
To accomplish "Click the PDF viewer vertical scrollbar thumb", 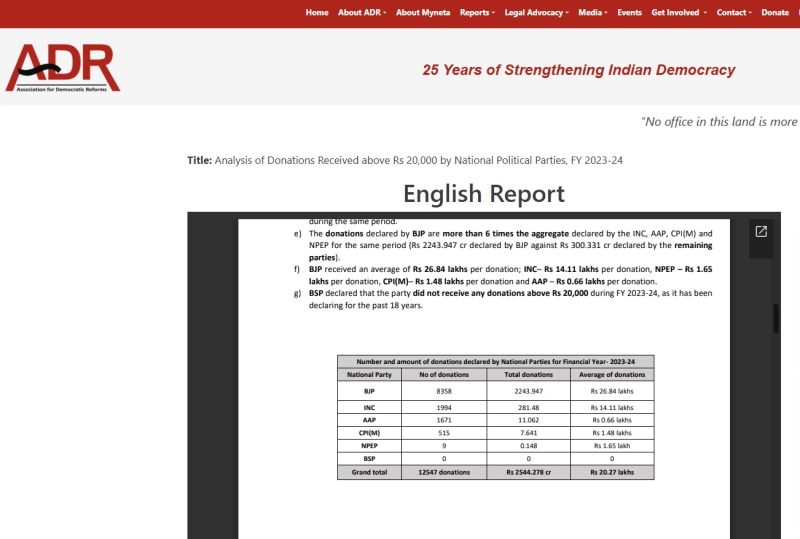I will pos(776,318).
